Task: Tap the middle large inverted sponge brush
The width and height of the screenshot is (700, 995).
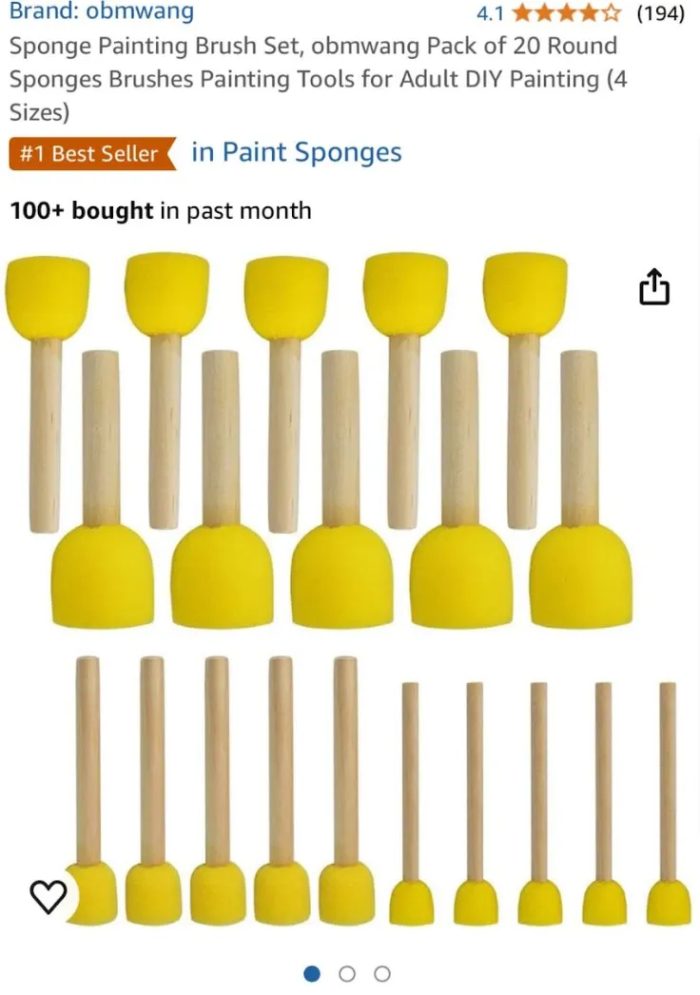Action: (341, 489)
